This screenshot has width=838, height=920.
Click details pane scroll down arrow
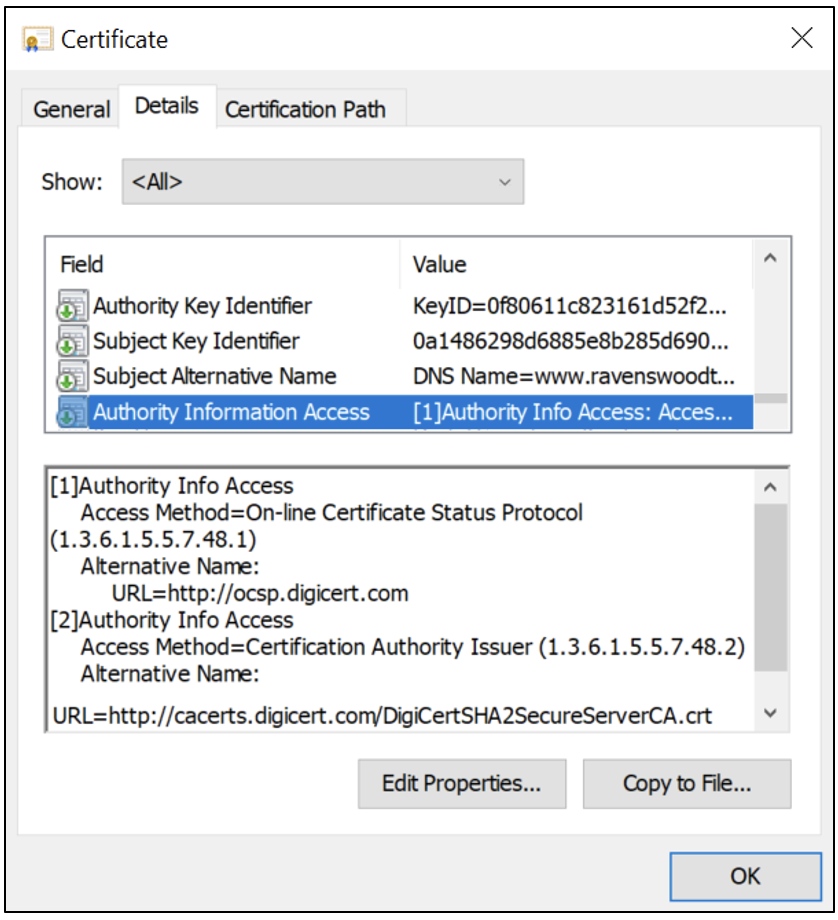click(771, 713)
